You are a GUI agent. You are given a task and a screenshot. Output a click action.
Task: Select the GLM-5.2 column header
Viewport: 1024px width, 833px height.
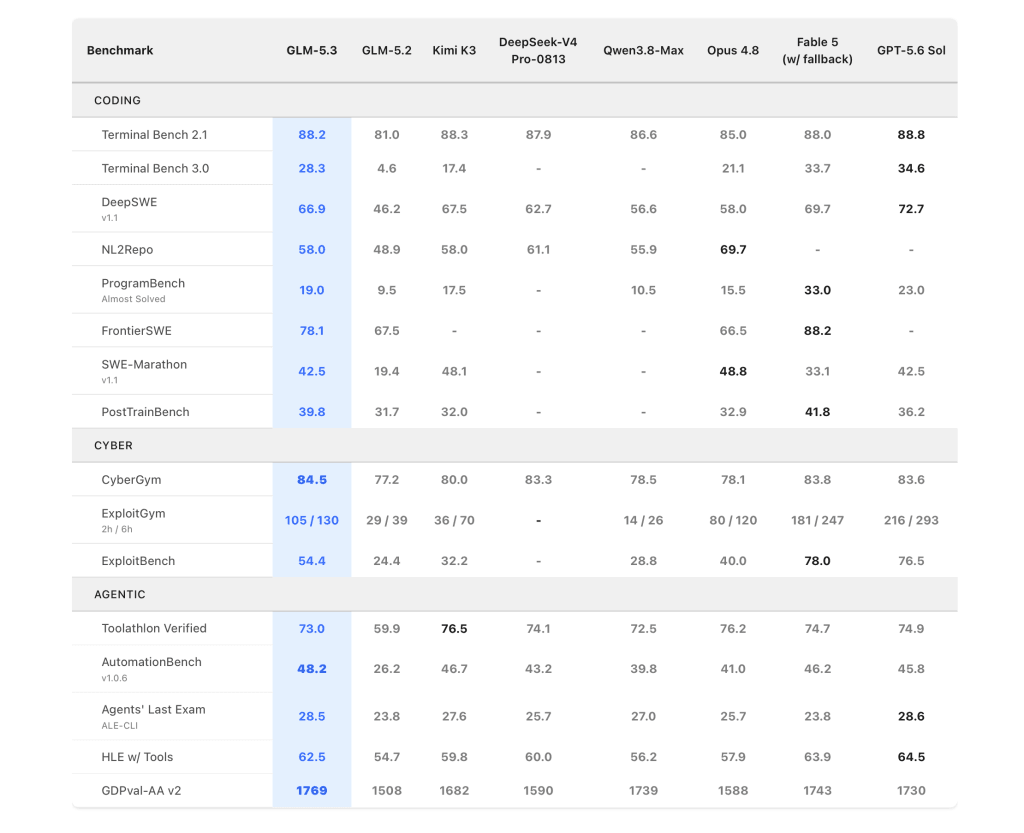387,50
